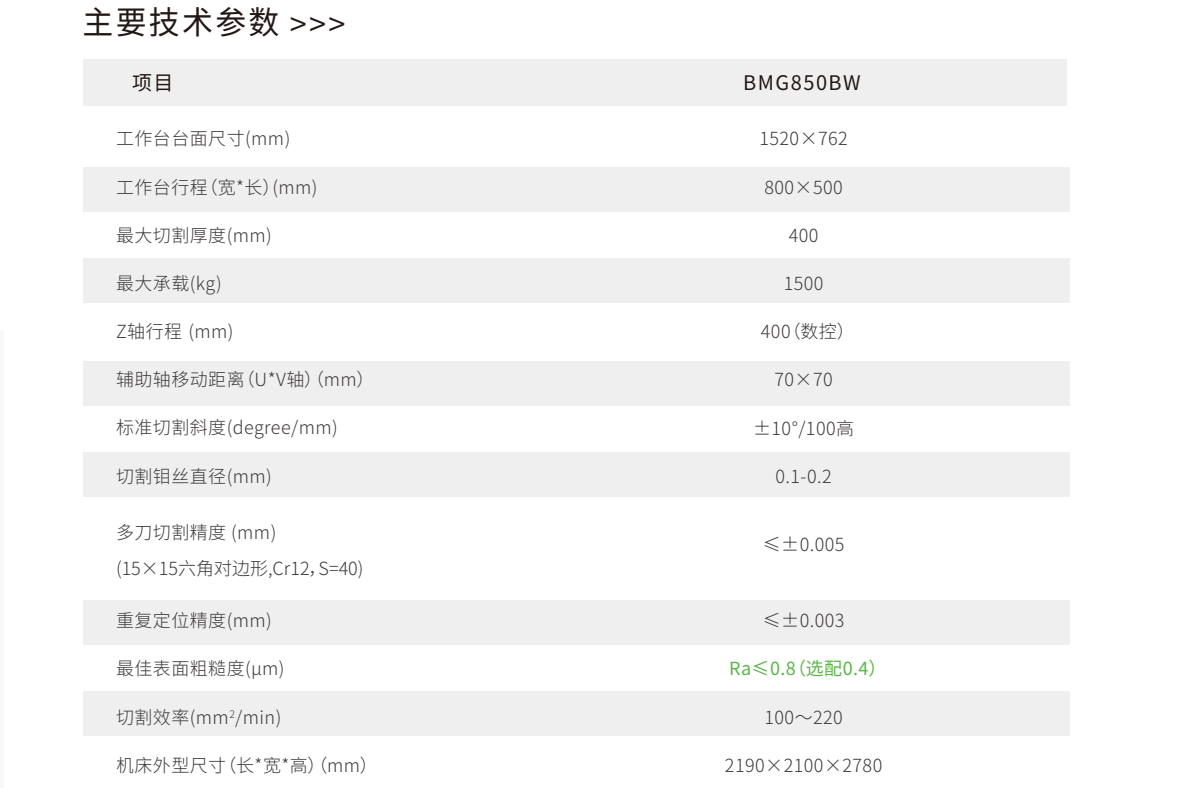The width and height of the screenshot is (1200, 788).
Task: Click the green Ra≤0.8 (选配0.4) text
Action: (803, 669)
